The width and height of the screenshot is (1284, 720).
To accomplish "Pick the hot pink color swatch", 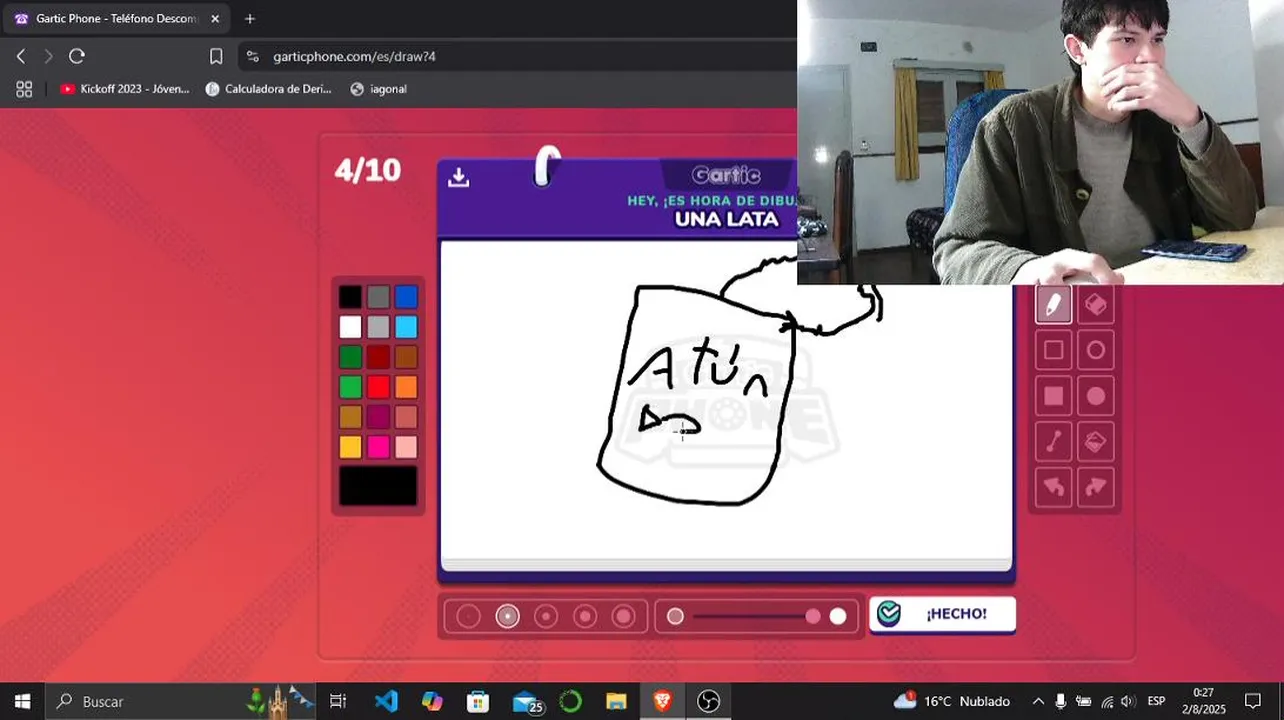I will (378, 447).
